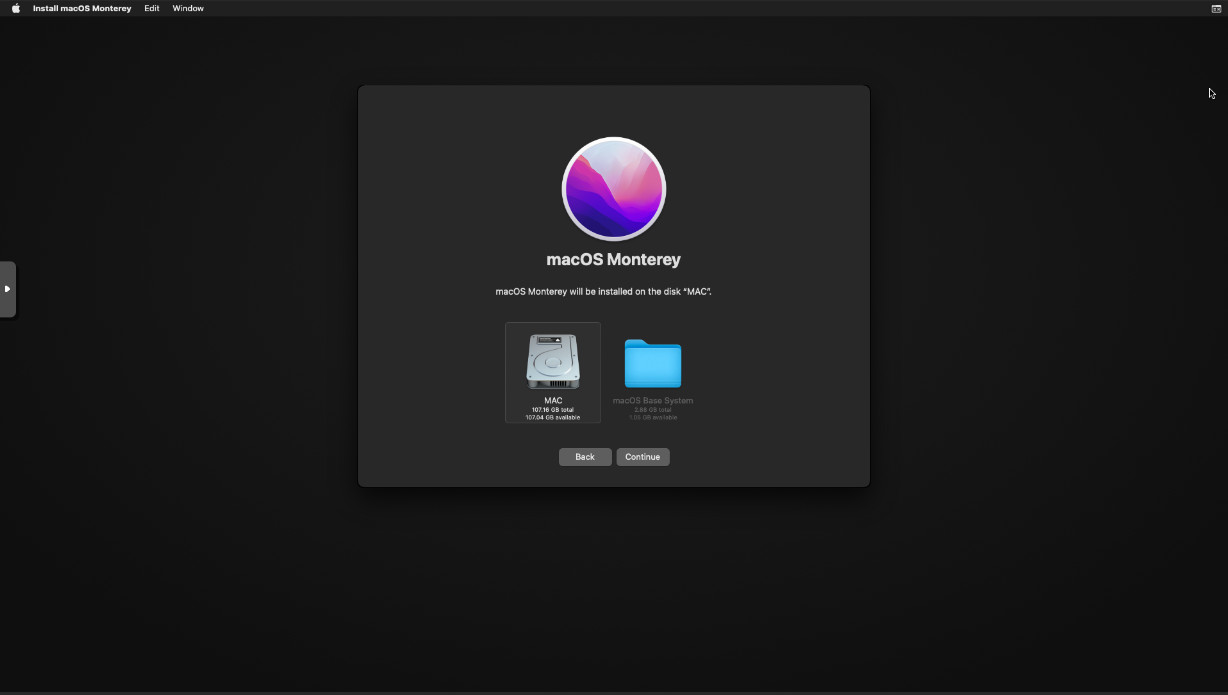Viewport: 1228px width, 695px height.
Task: Click the macOS Base System folder icon
Action: click(x=652, y=363)
